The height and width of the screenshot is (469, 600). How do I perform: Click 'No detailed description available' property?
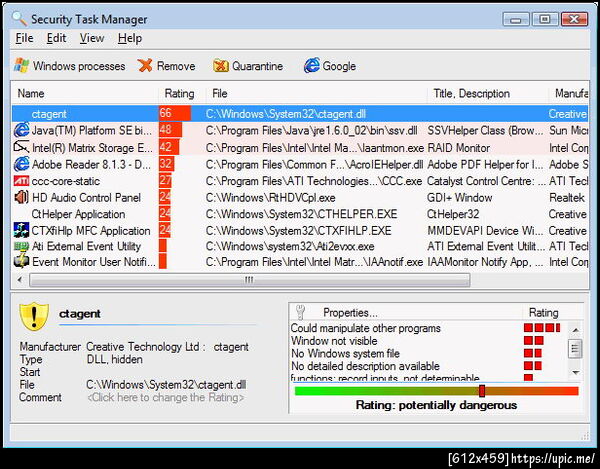(365, 366)
